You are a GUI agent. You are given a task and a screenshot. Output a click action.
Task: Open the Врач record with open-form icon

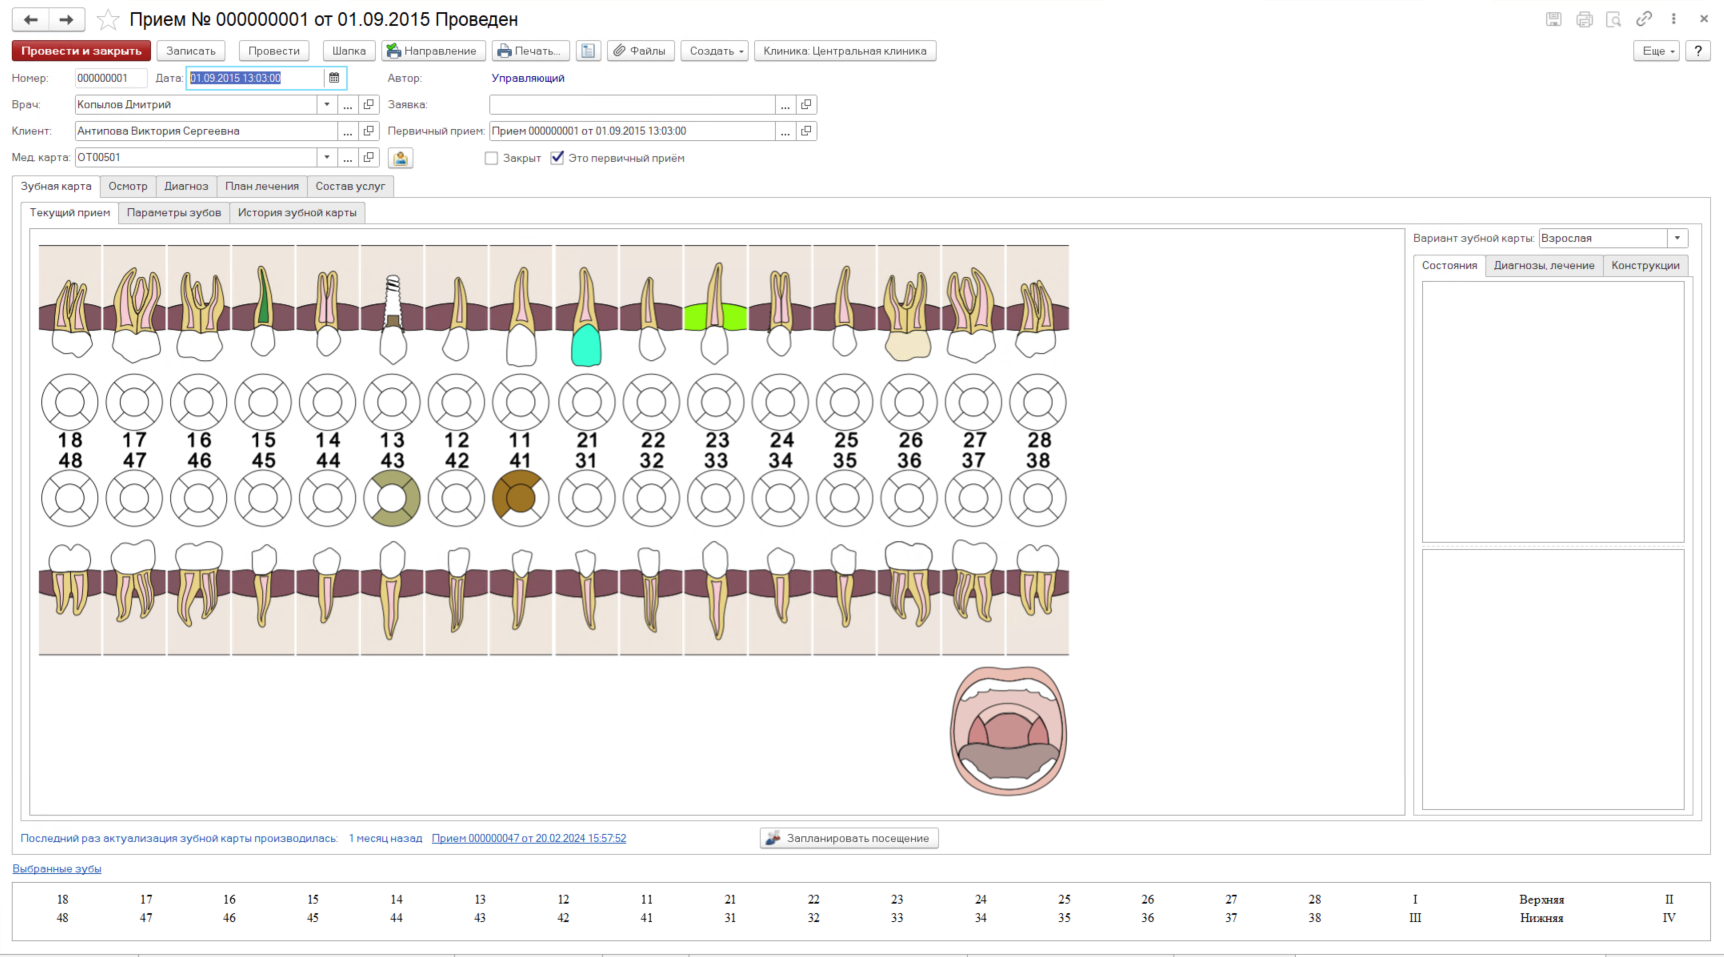pos(369,105)
